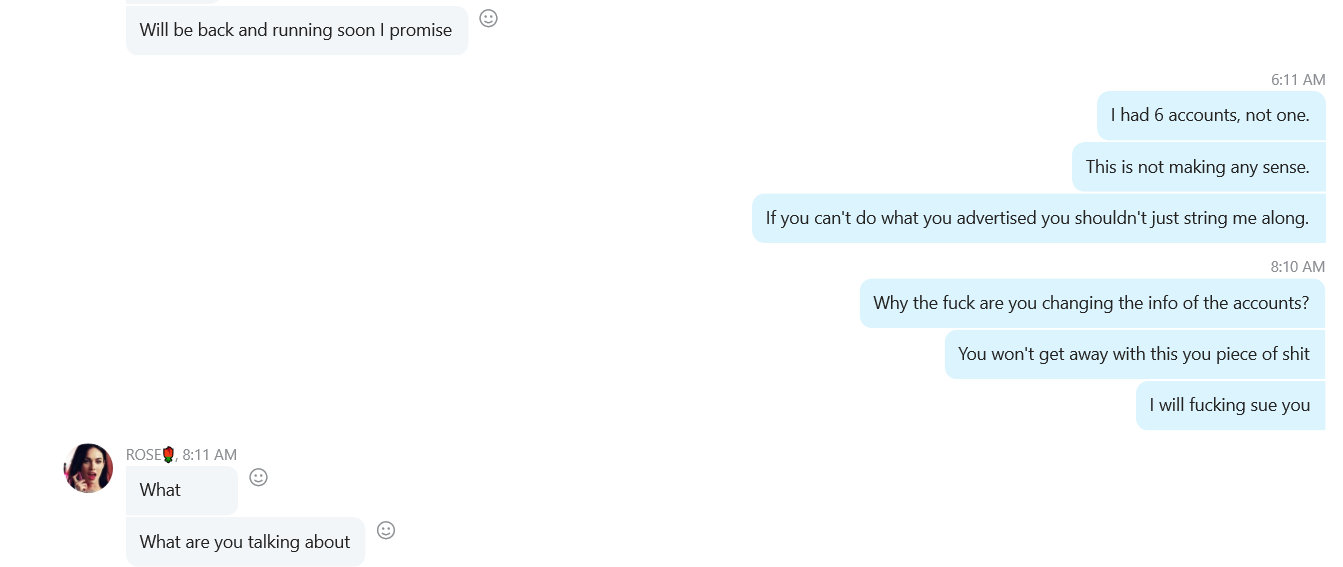Click the ROSE sender name label
1343x567 pixels.
point(143,455)
